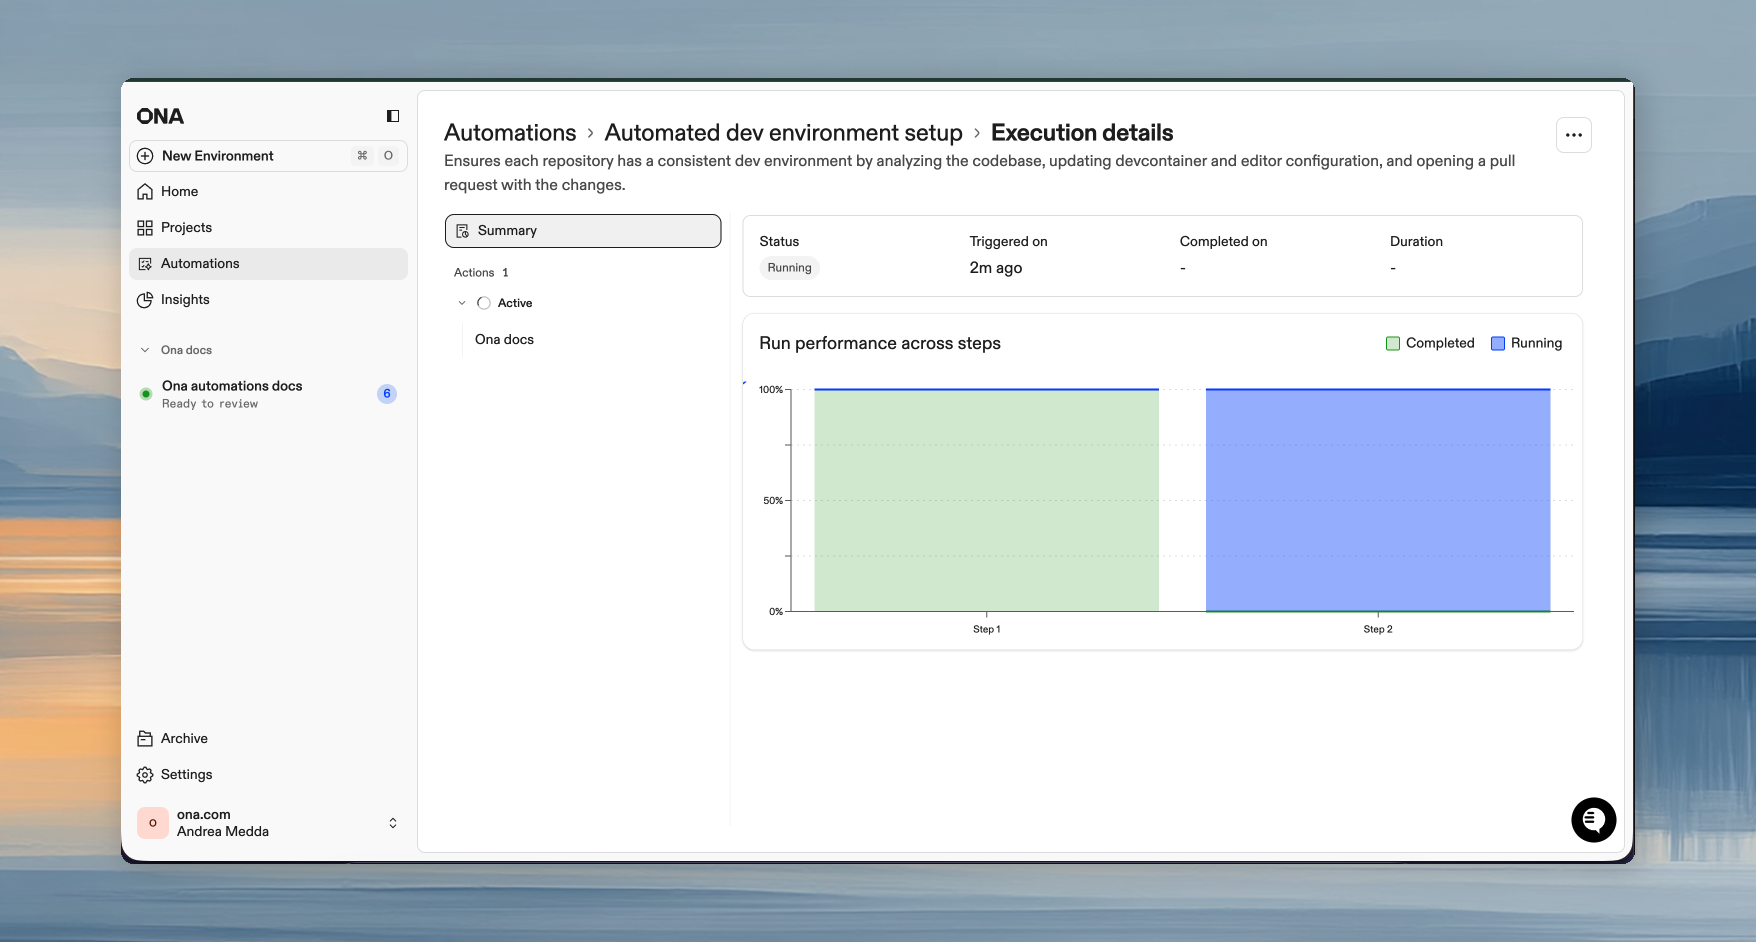This screenshot has width=1756, height=942.
Task: Open the chat bubble in bottom-right corner
Action: [1593, 820]
